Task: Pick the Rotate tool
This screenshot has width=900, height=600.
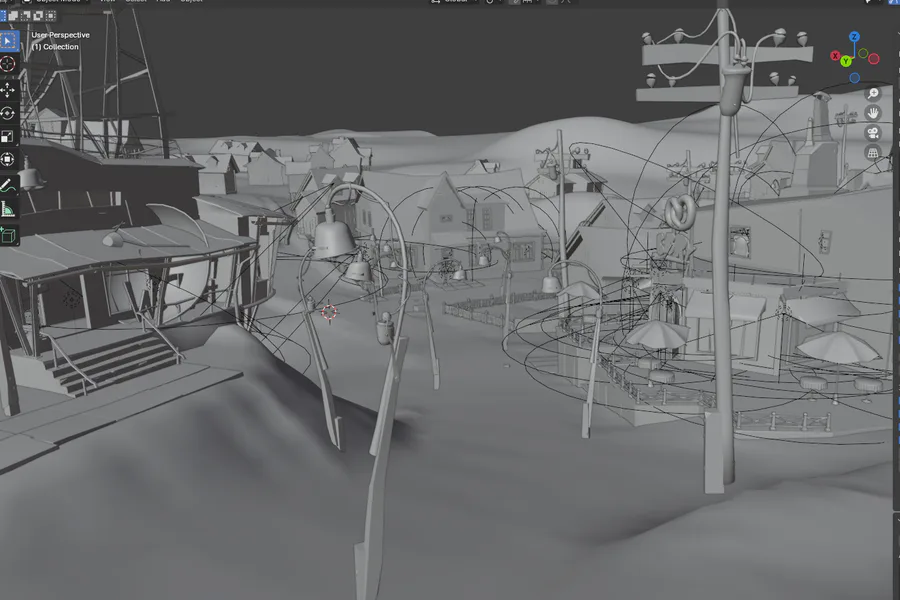Action: tap(8, 114)
